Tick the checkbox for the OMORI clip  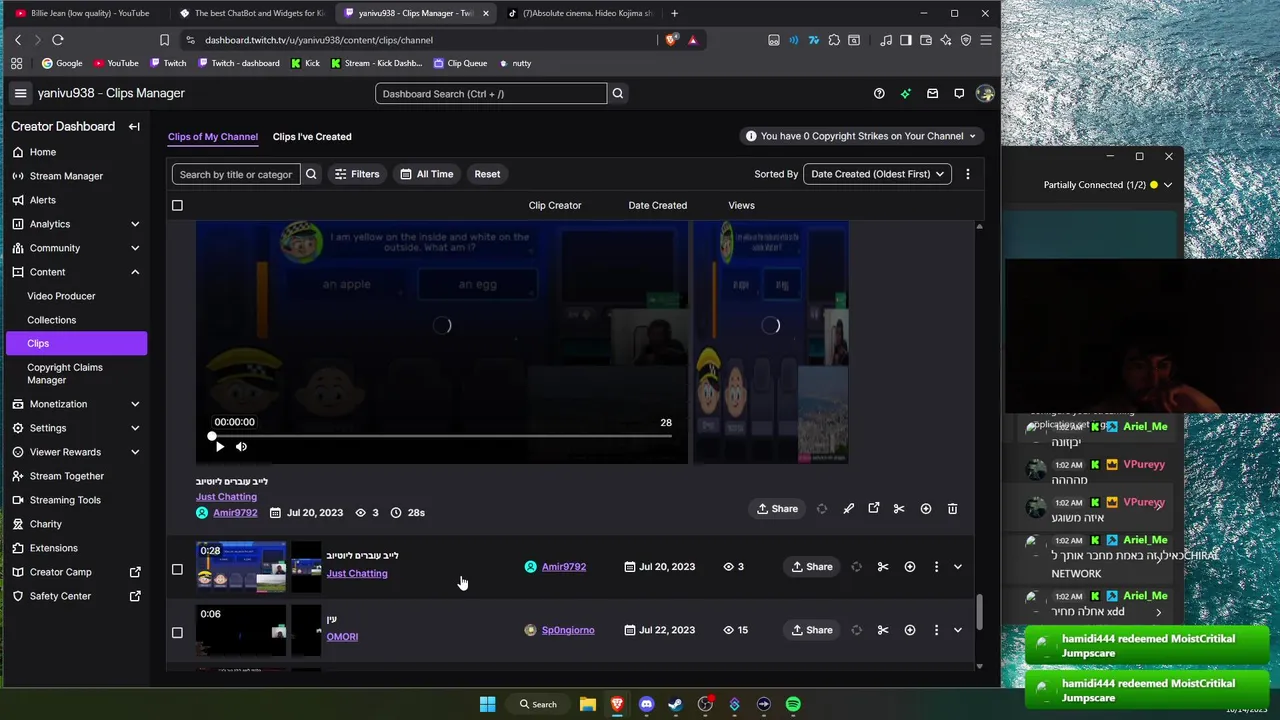[x=177, y=632]
